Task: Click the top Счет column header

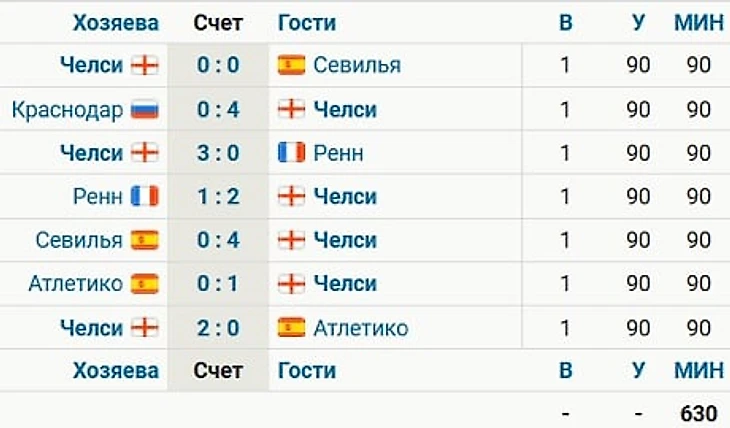Action: click(218, 23)
